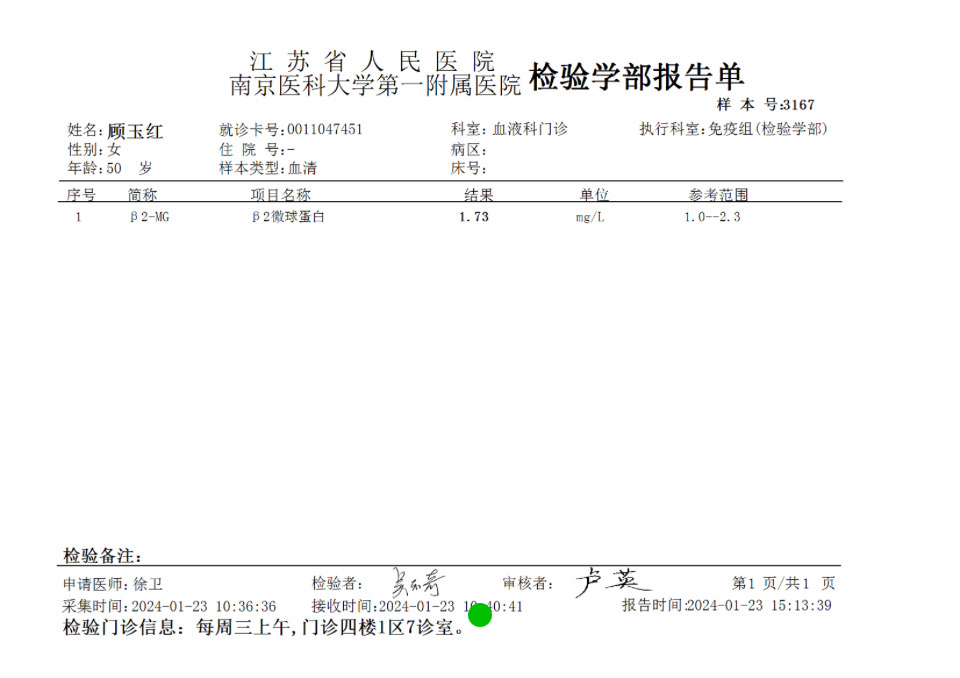Select card number 0011047451
Screen dimensions: 960x678
pyautogui.click(x=324, y=130)
